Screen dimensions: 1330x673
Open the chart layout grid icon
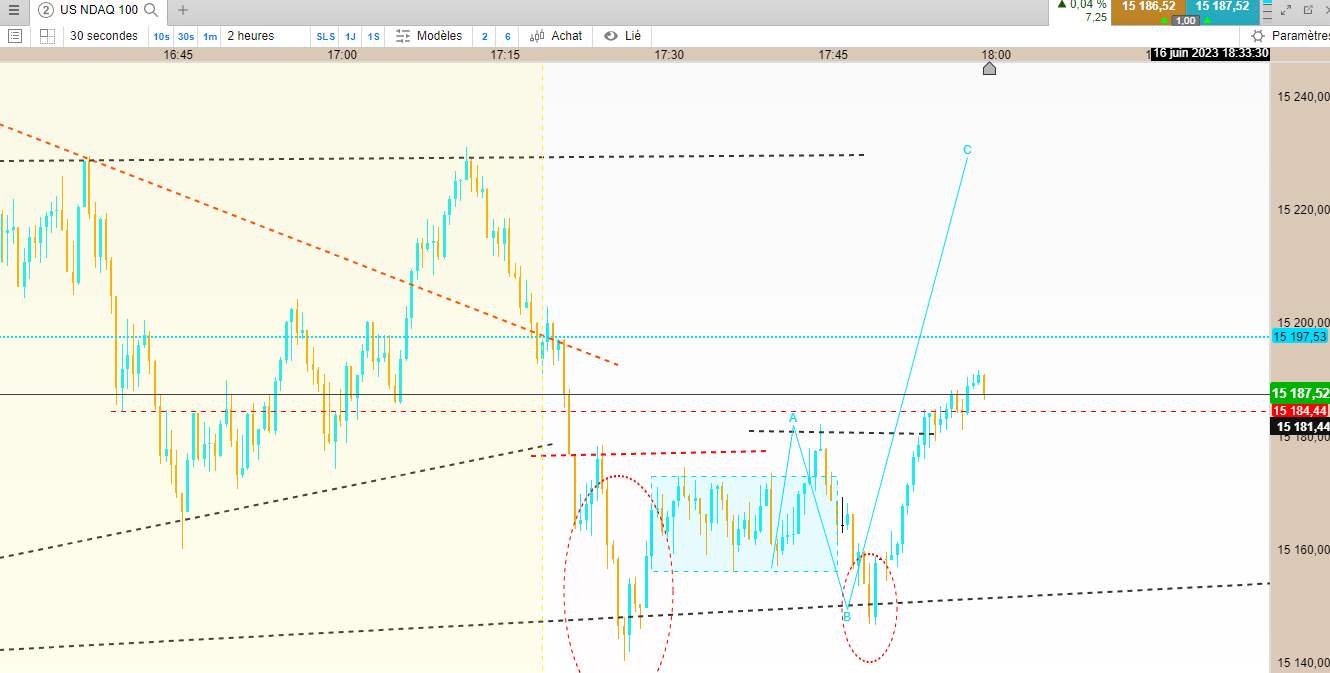click(47, 36)
